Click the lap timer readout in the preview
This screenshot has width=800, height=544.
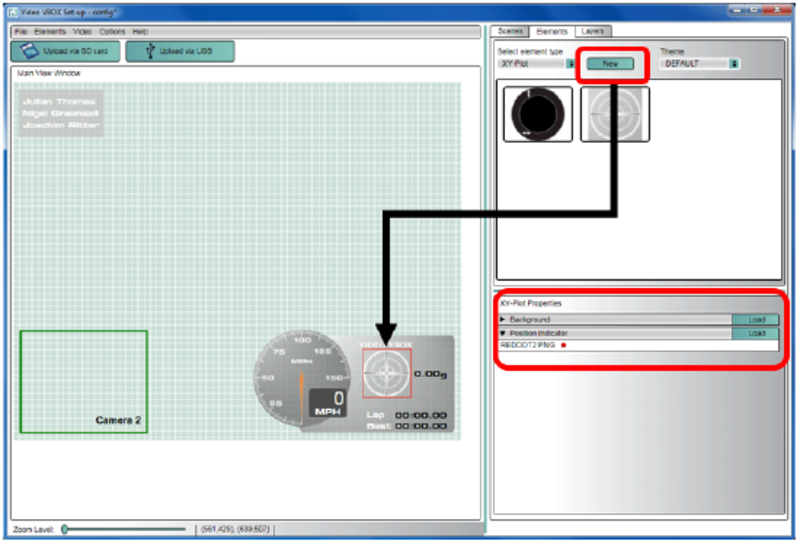[x=420, y=414]
